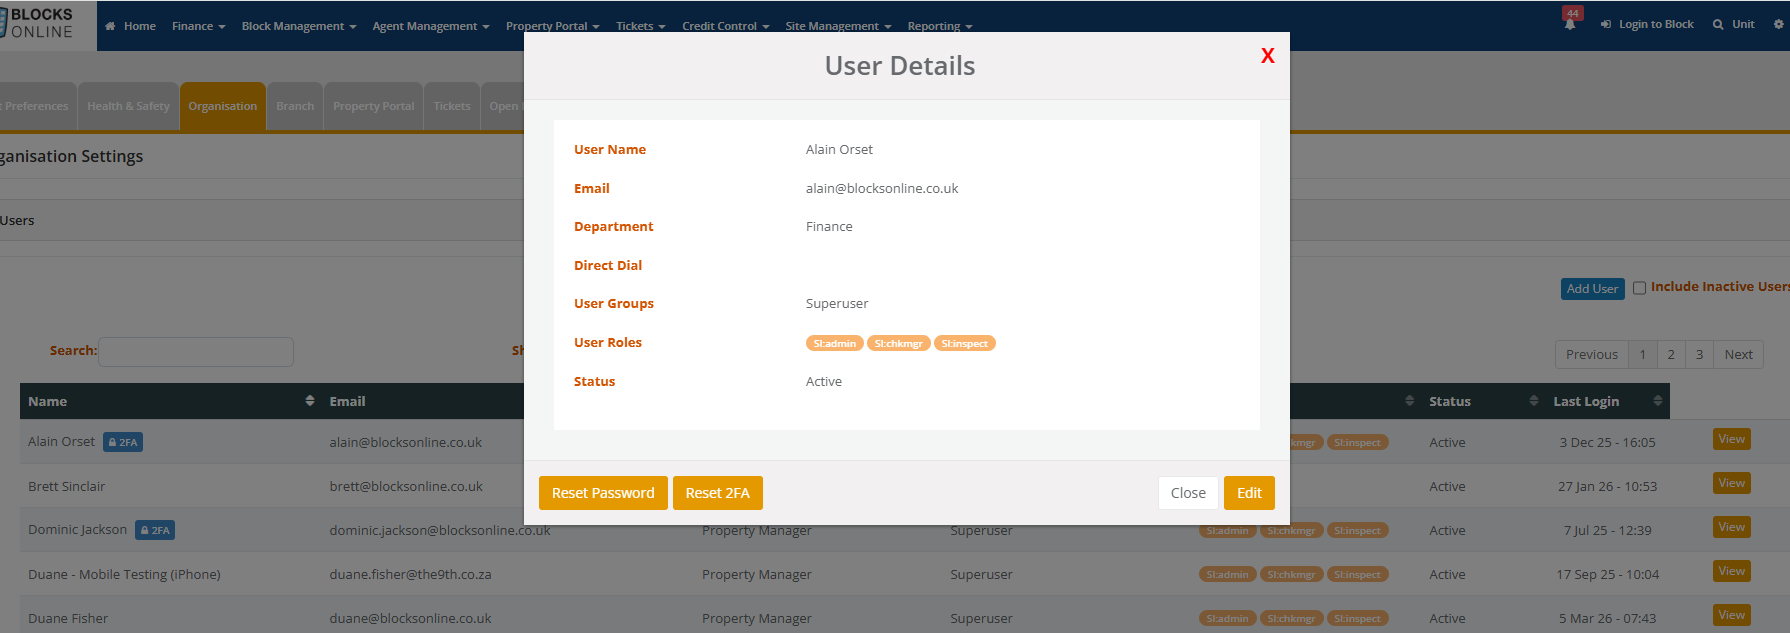
Task: Sort table by Name column arrows
Action: point(310,401)
